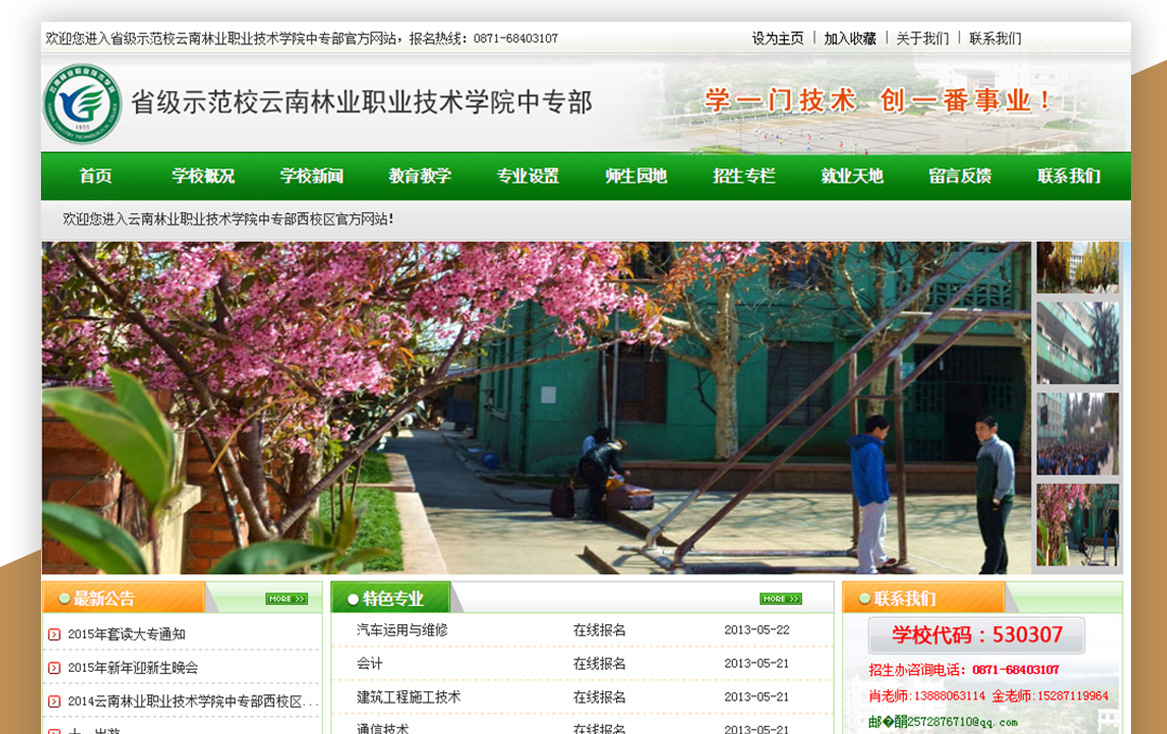Open 学校概况 navigation menu item
This screenshot has width=1167, height=734.
(203, 176)
